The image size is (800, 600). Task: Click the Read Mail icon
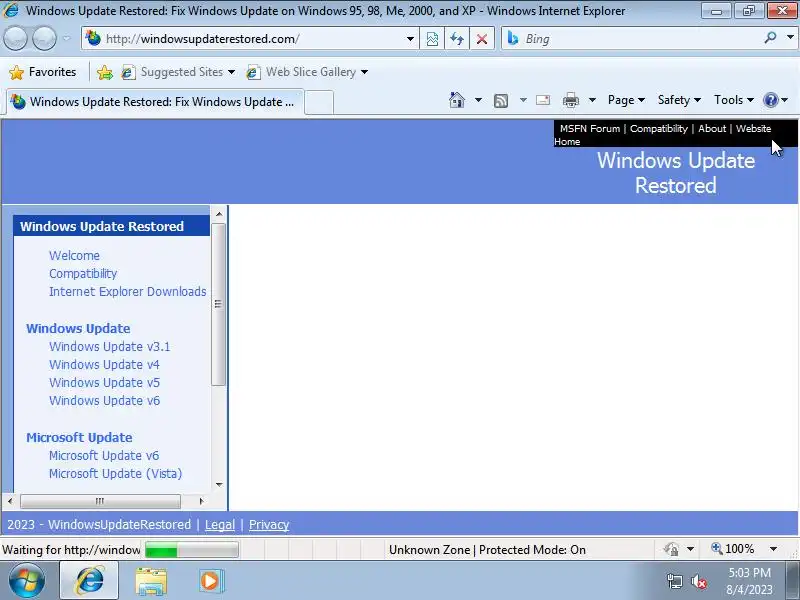click(x=543, y=100)
